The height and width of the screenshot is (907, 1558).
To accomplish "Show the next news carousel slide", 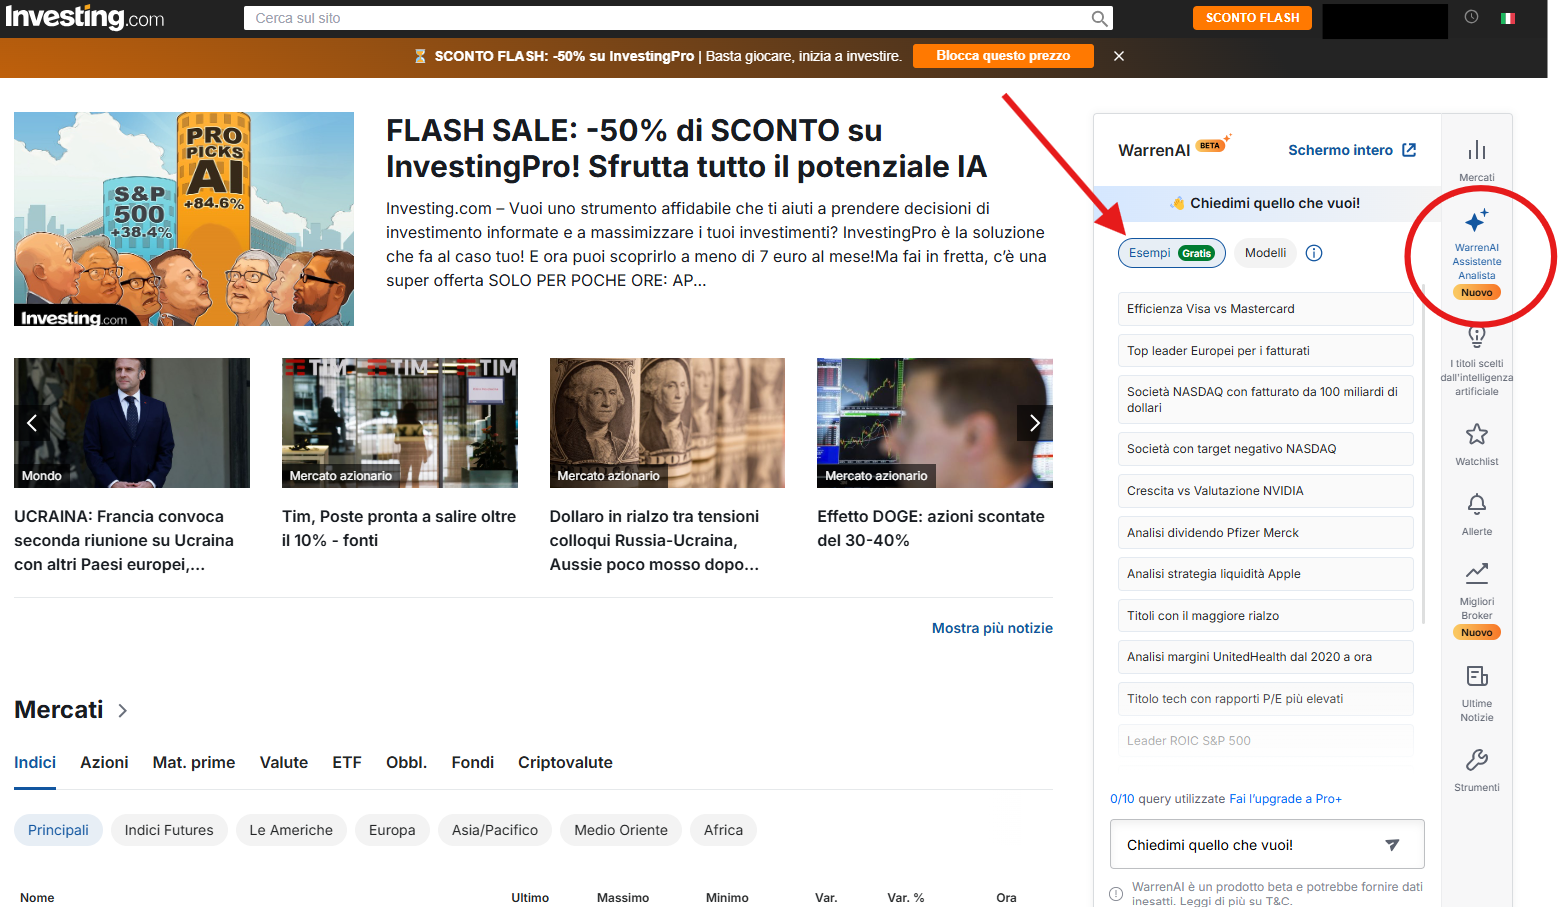I will 1035,423.
